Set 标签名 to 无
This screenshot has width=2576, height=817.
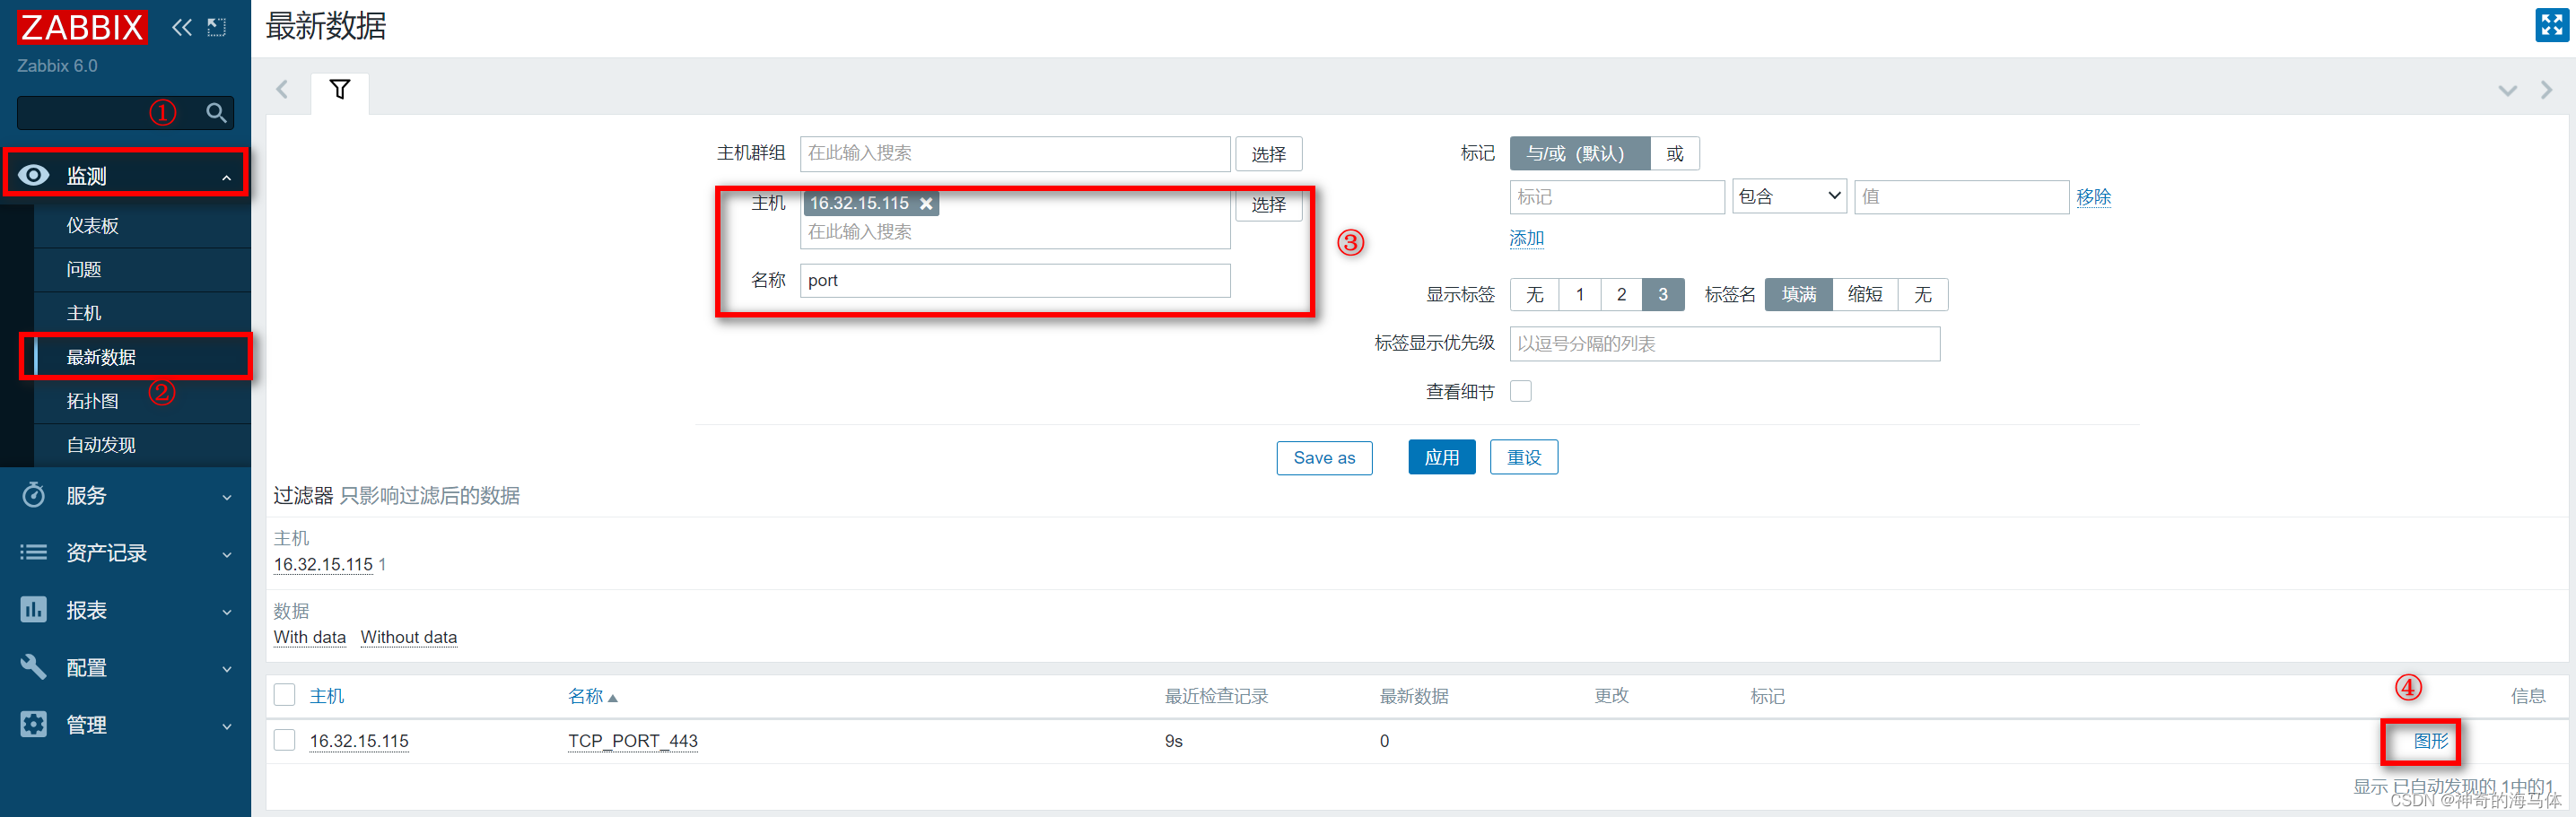(x=1922, y=294)
